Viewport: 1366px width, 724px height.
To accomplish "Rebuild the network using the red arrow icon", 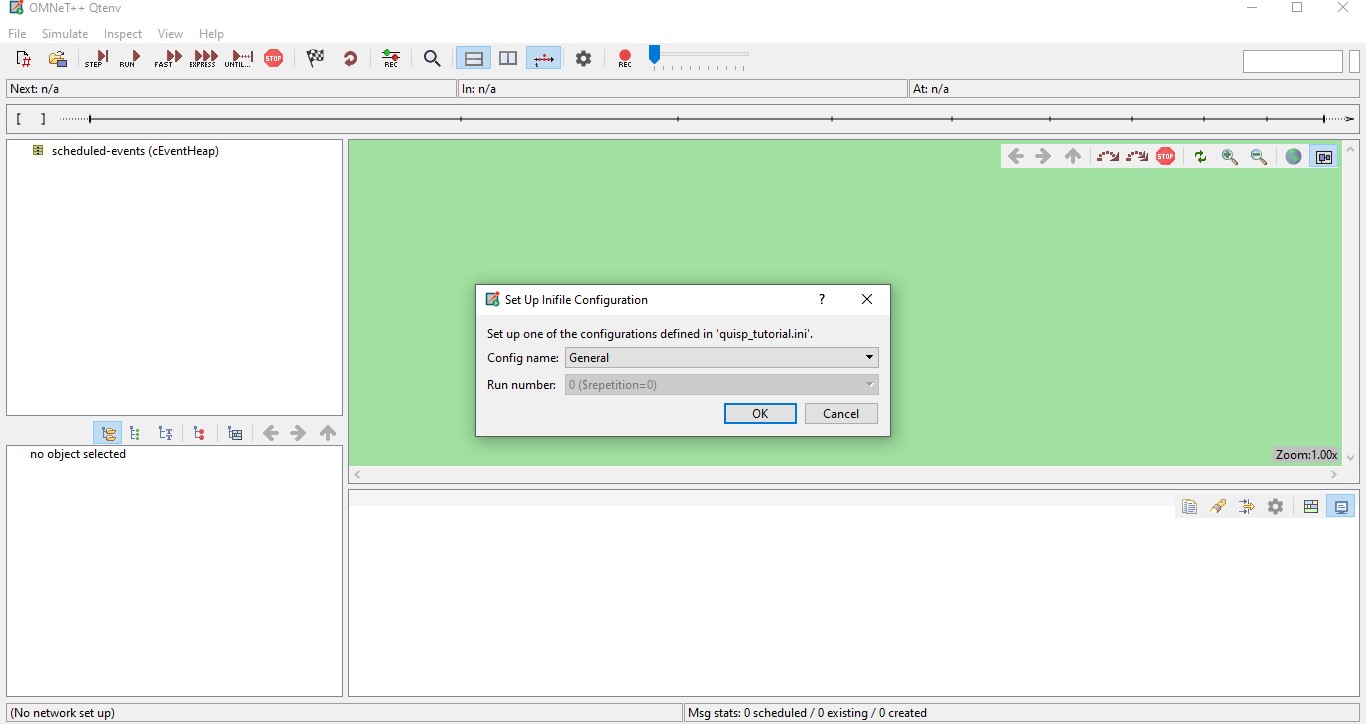I will tap(350, 58).
